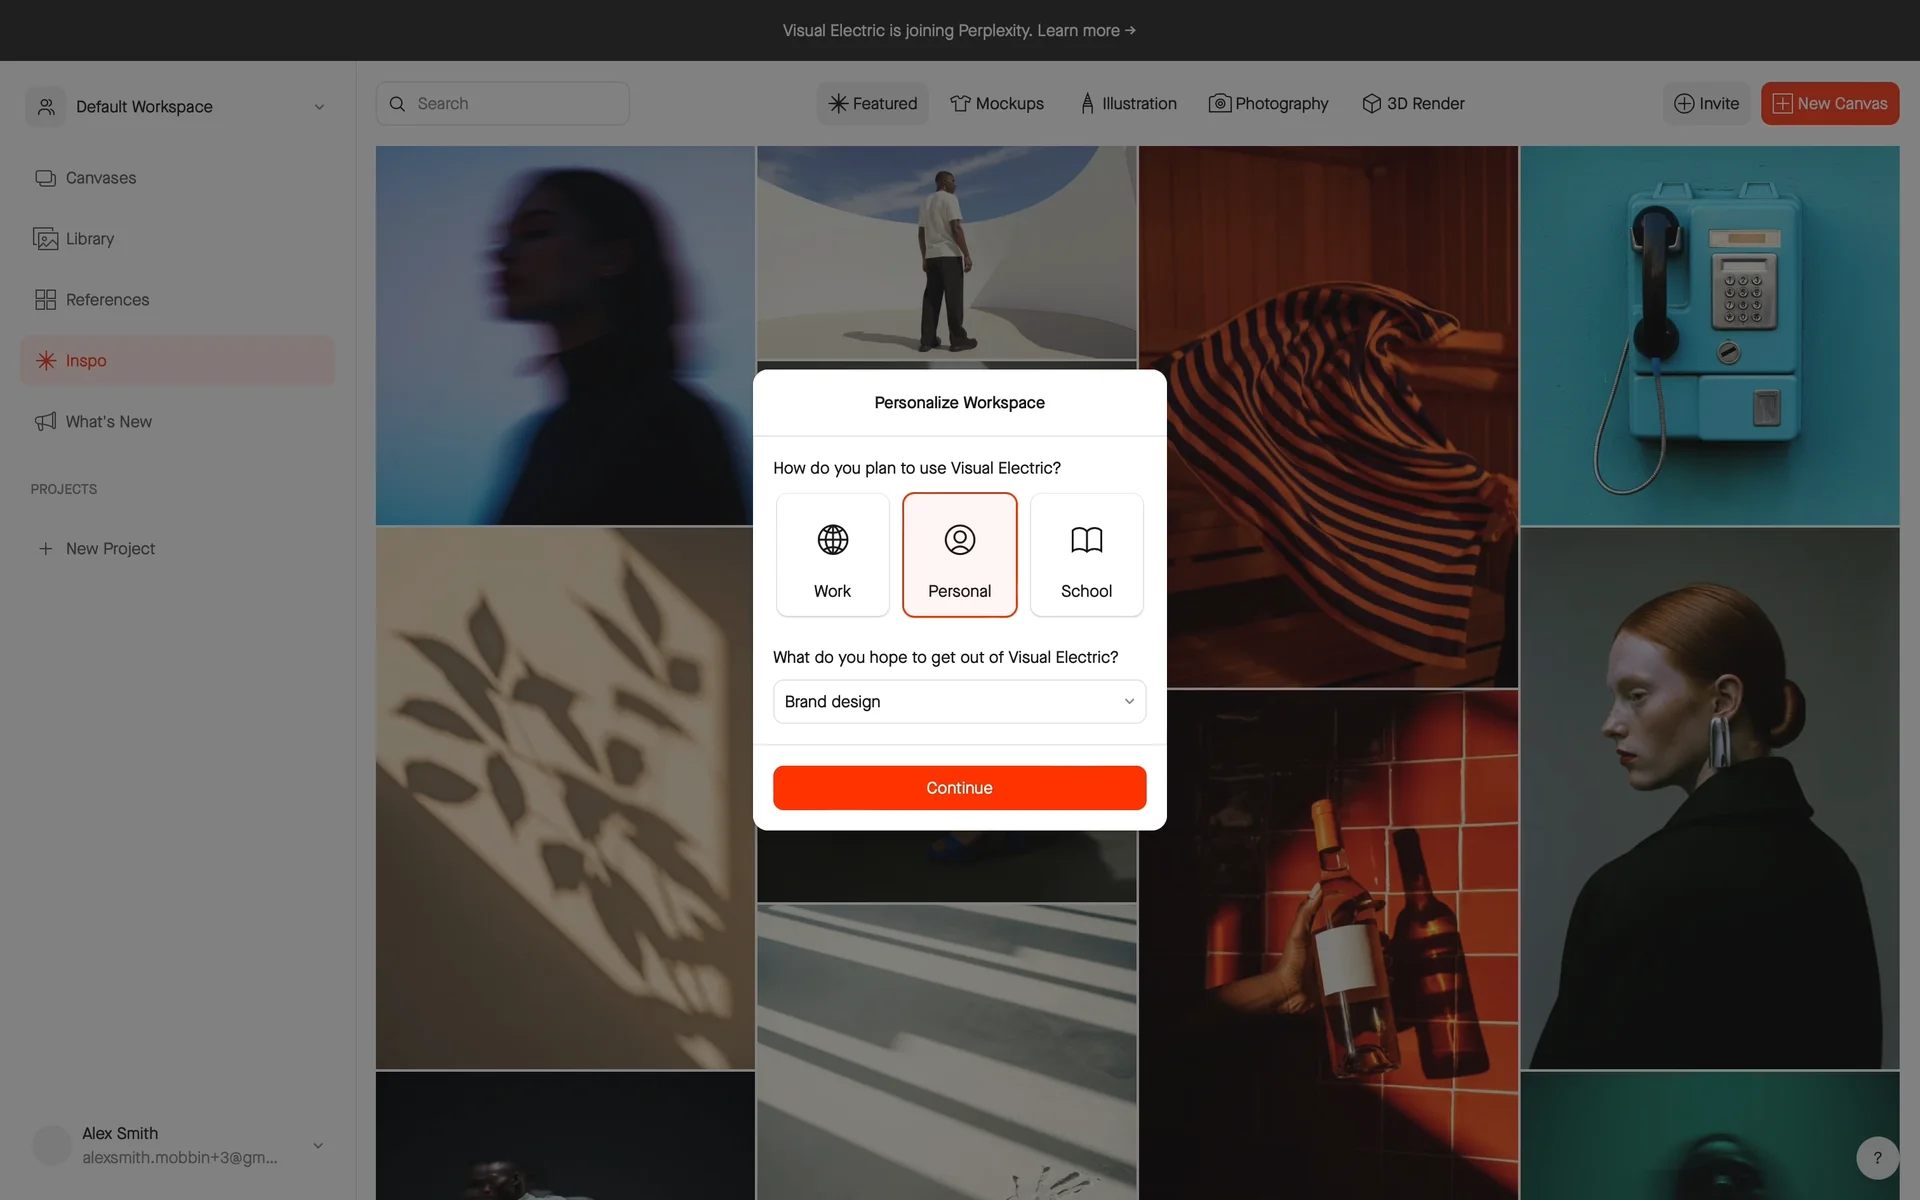Open the Library icon in sidebar
The image size is (1920, 1200).
pos(45,239)
